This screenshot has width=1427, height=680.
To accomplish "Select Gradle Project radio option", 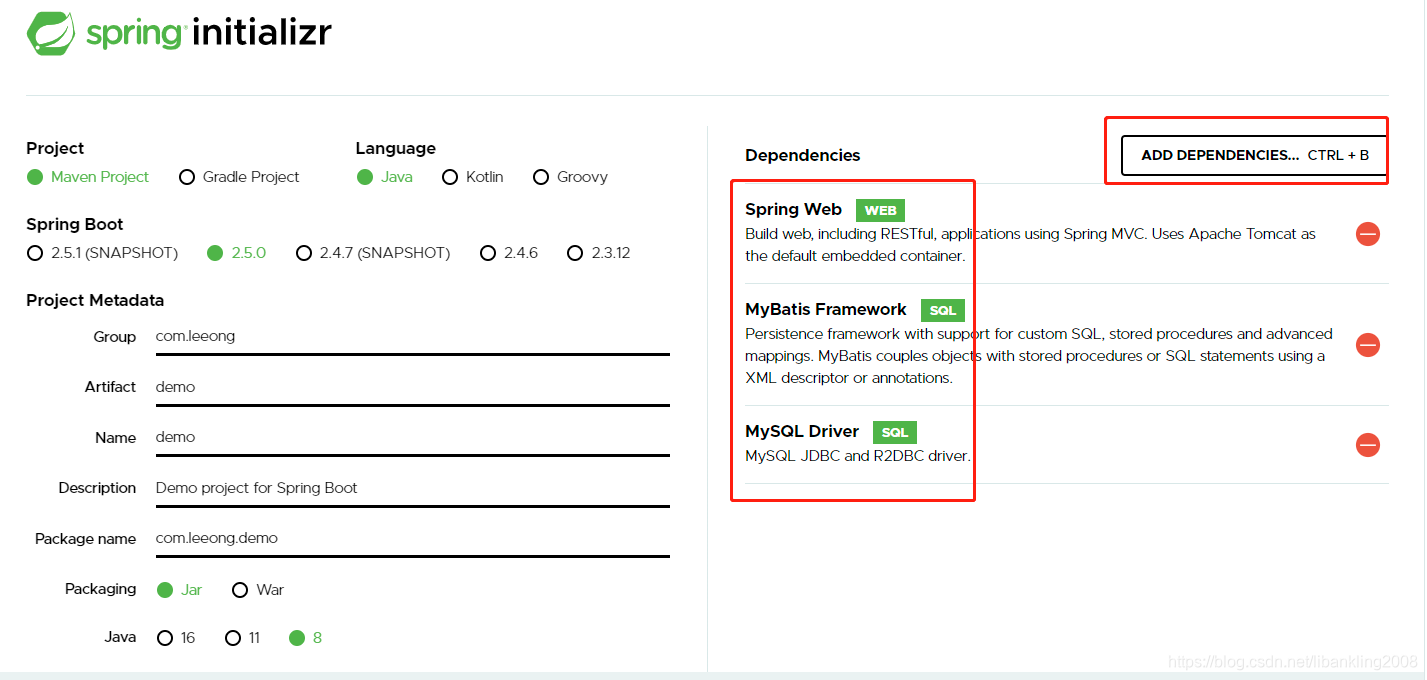I will [239, 177].
